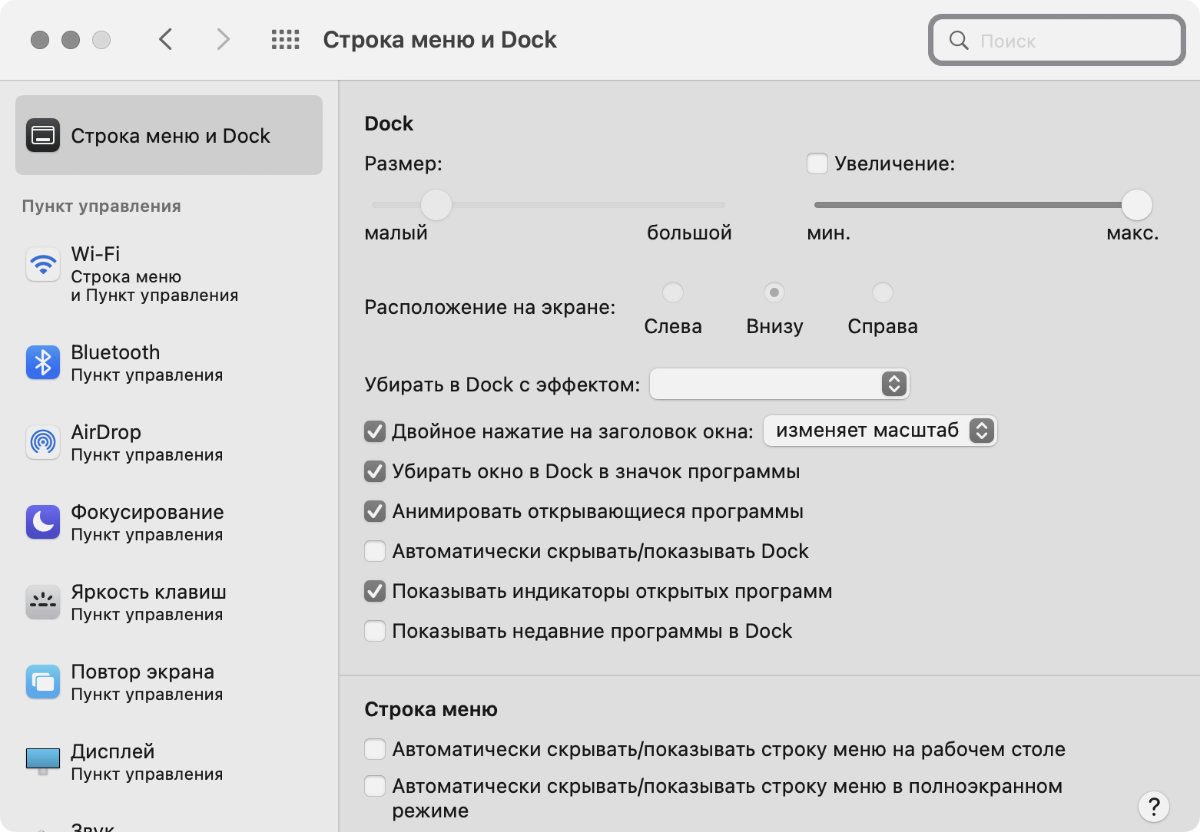1200x832 pixels.
Task: Select the Bluetooth icon in sidebar
Action: click(x=43, y=362)
